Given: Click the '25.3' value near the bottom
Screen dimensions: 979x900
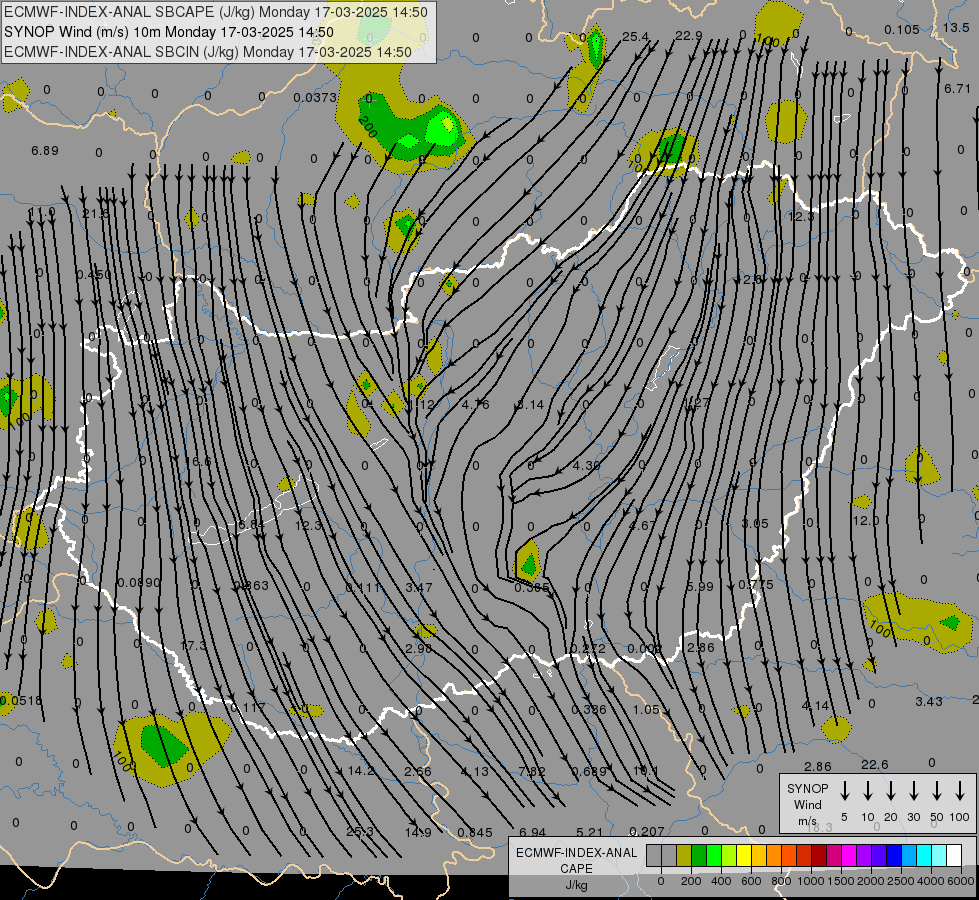Looking at the screenshot, I should click(x=360, y=831).
